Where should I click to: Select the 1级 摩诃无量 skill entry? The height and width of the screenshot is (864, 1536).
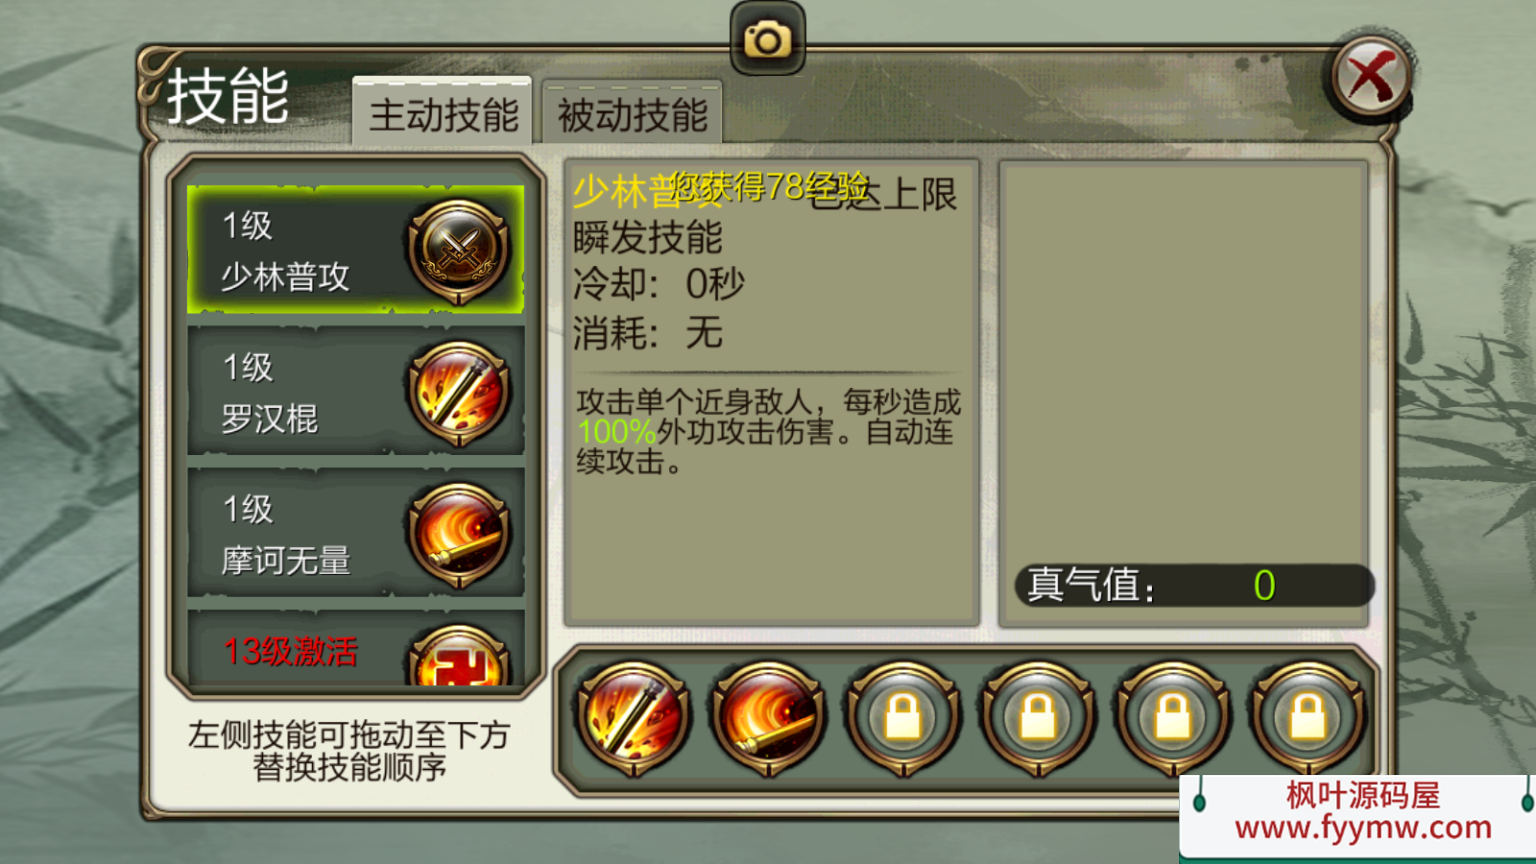click(356, 534)
